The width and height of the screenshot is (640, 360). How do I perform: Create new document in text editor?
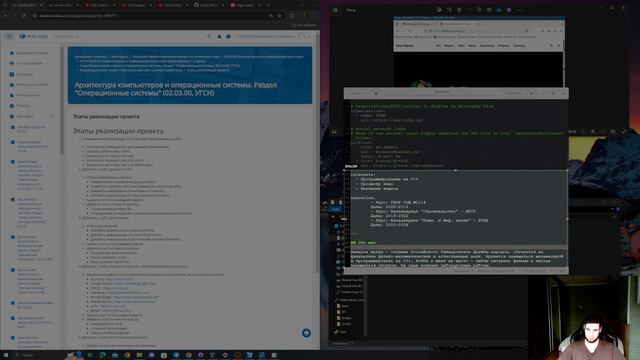click(x=376, y=93)
